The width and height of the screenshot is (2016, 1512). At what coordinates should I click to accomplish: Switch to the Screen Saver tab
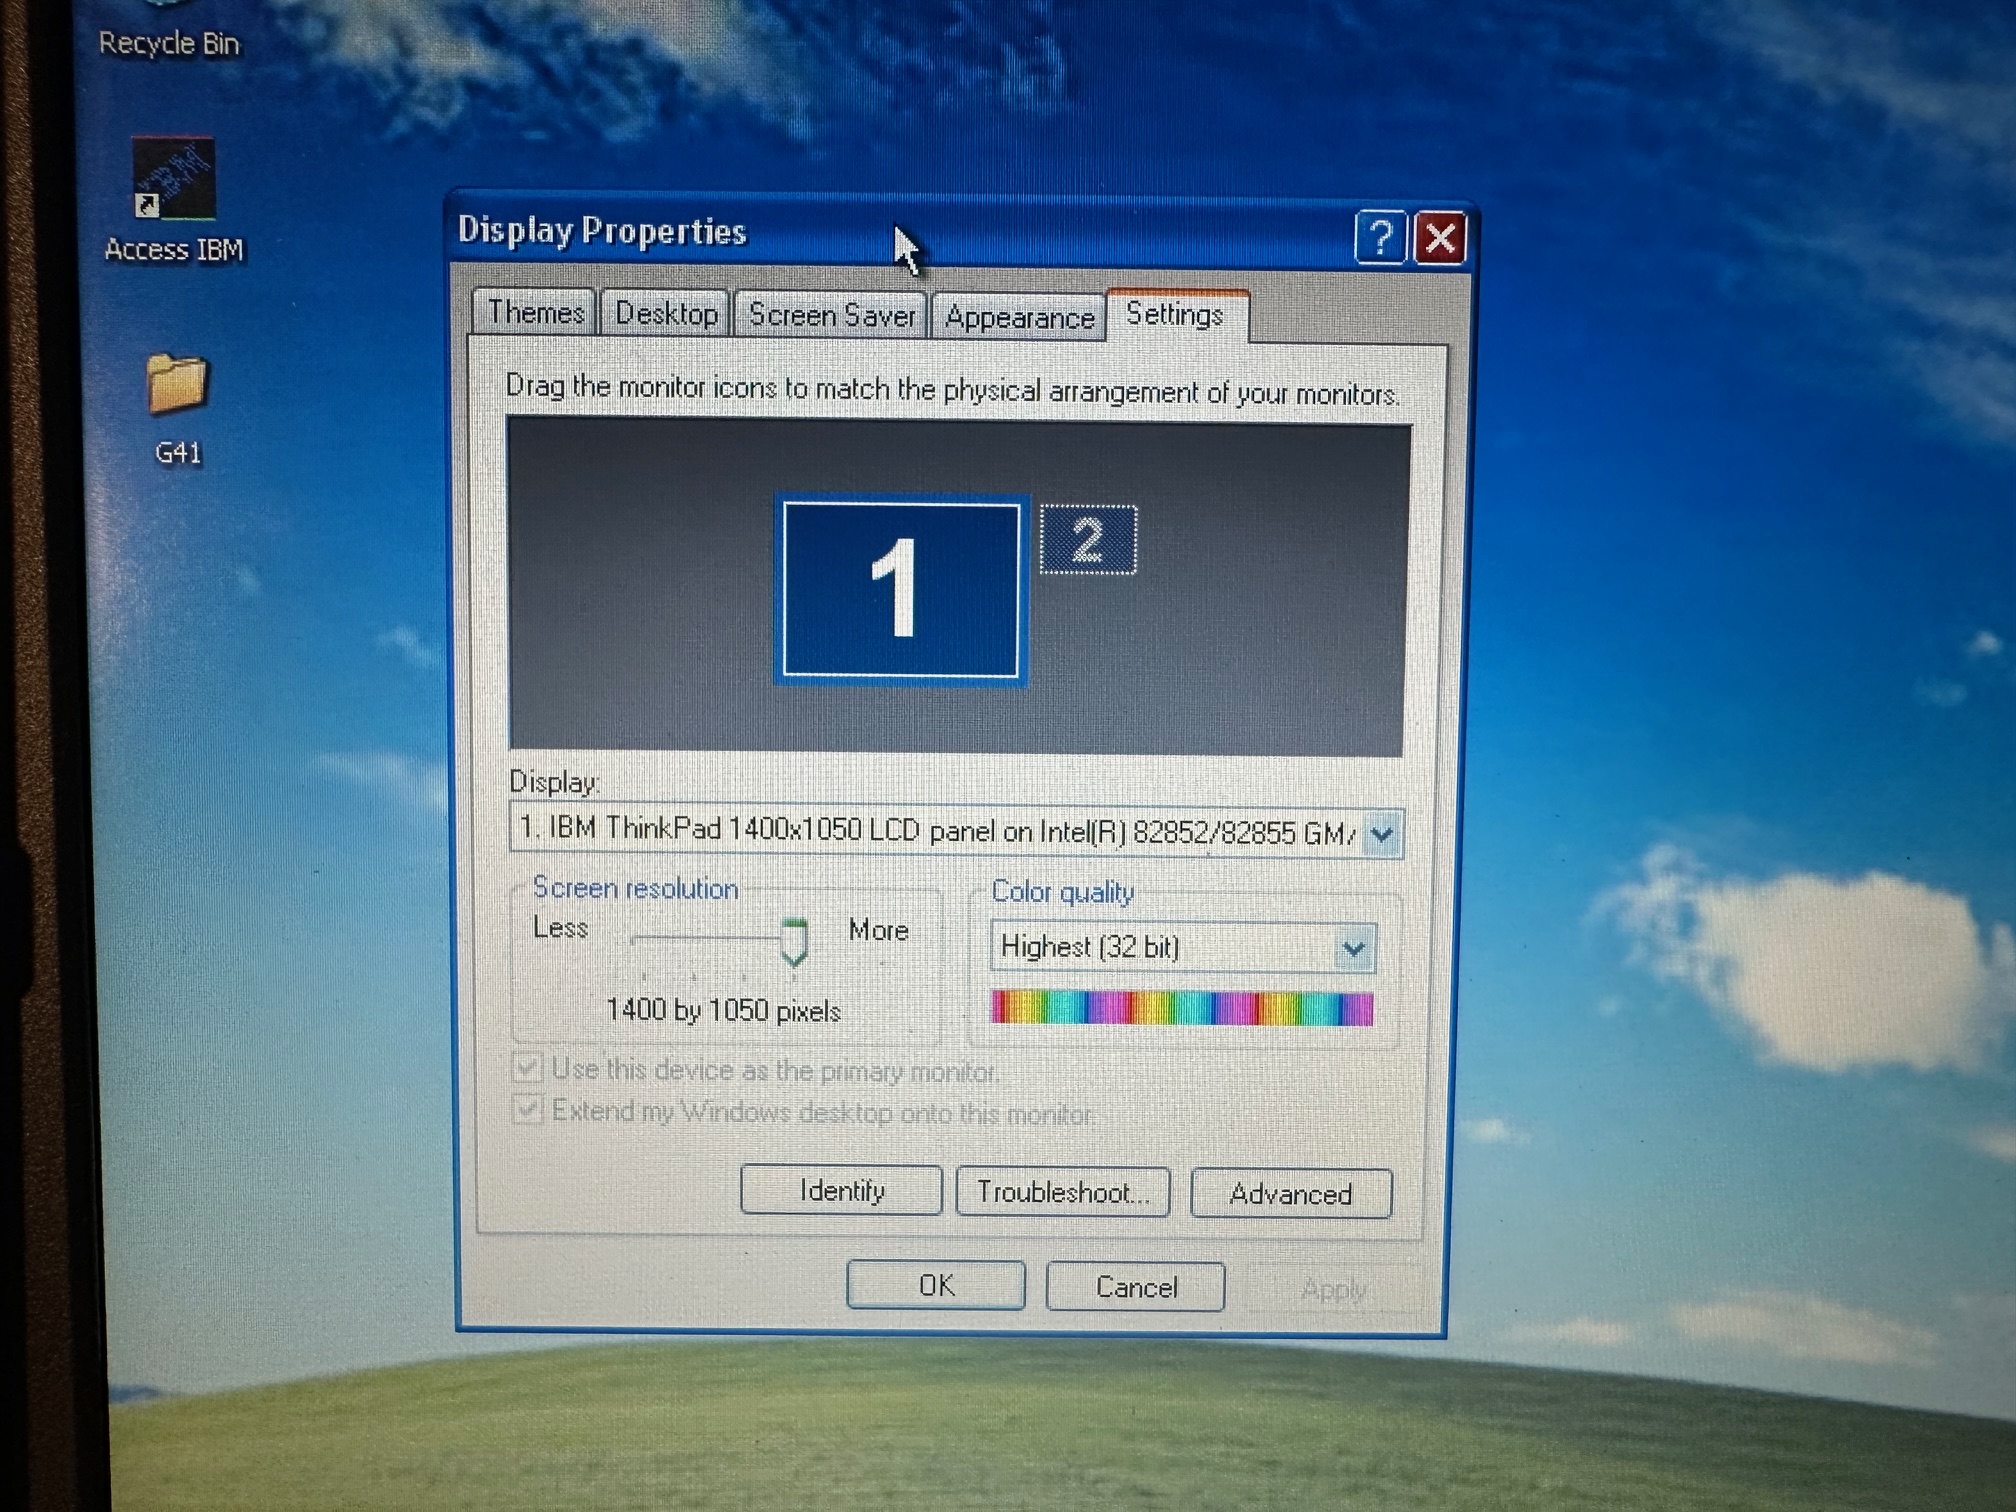[831, 315]
